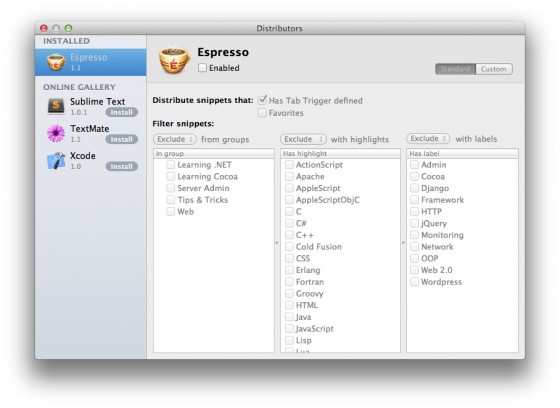Check the Web group checkbox
560x408 pixels.
click(171, 212)
